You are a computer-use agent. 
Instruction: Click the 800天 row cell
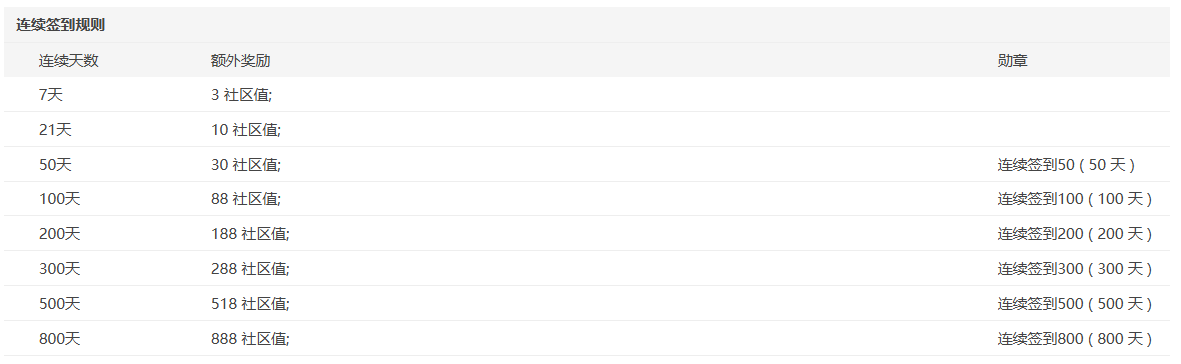coord(60,338)
